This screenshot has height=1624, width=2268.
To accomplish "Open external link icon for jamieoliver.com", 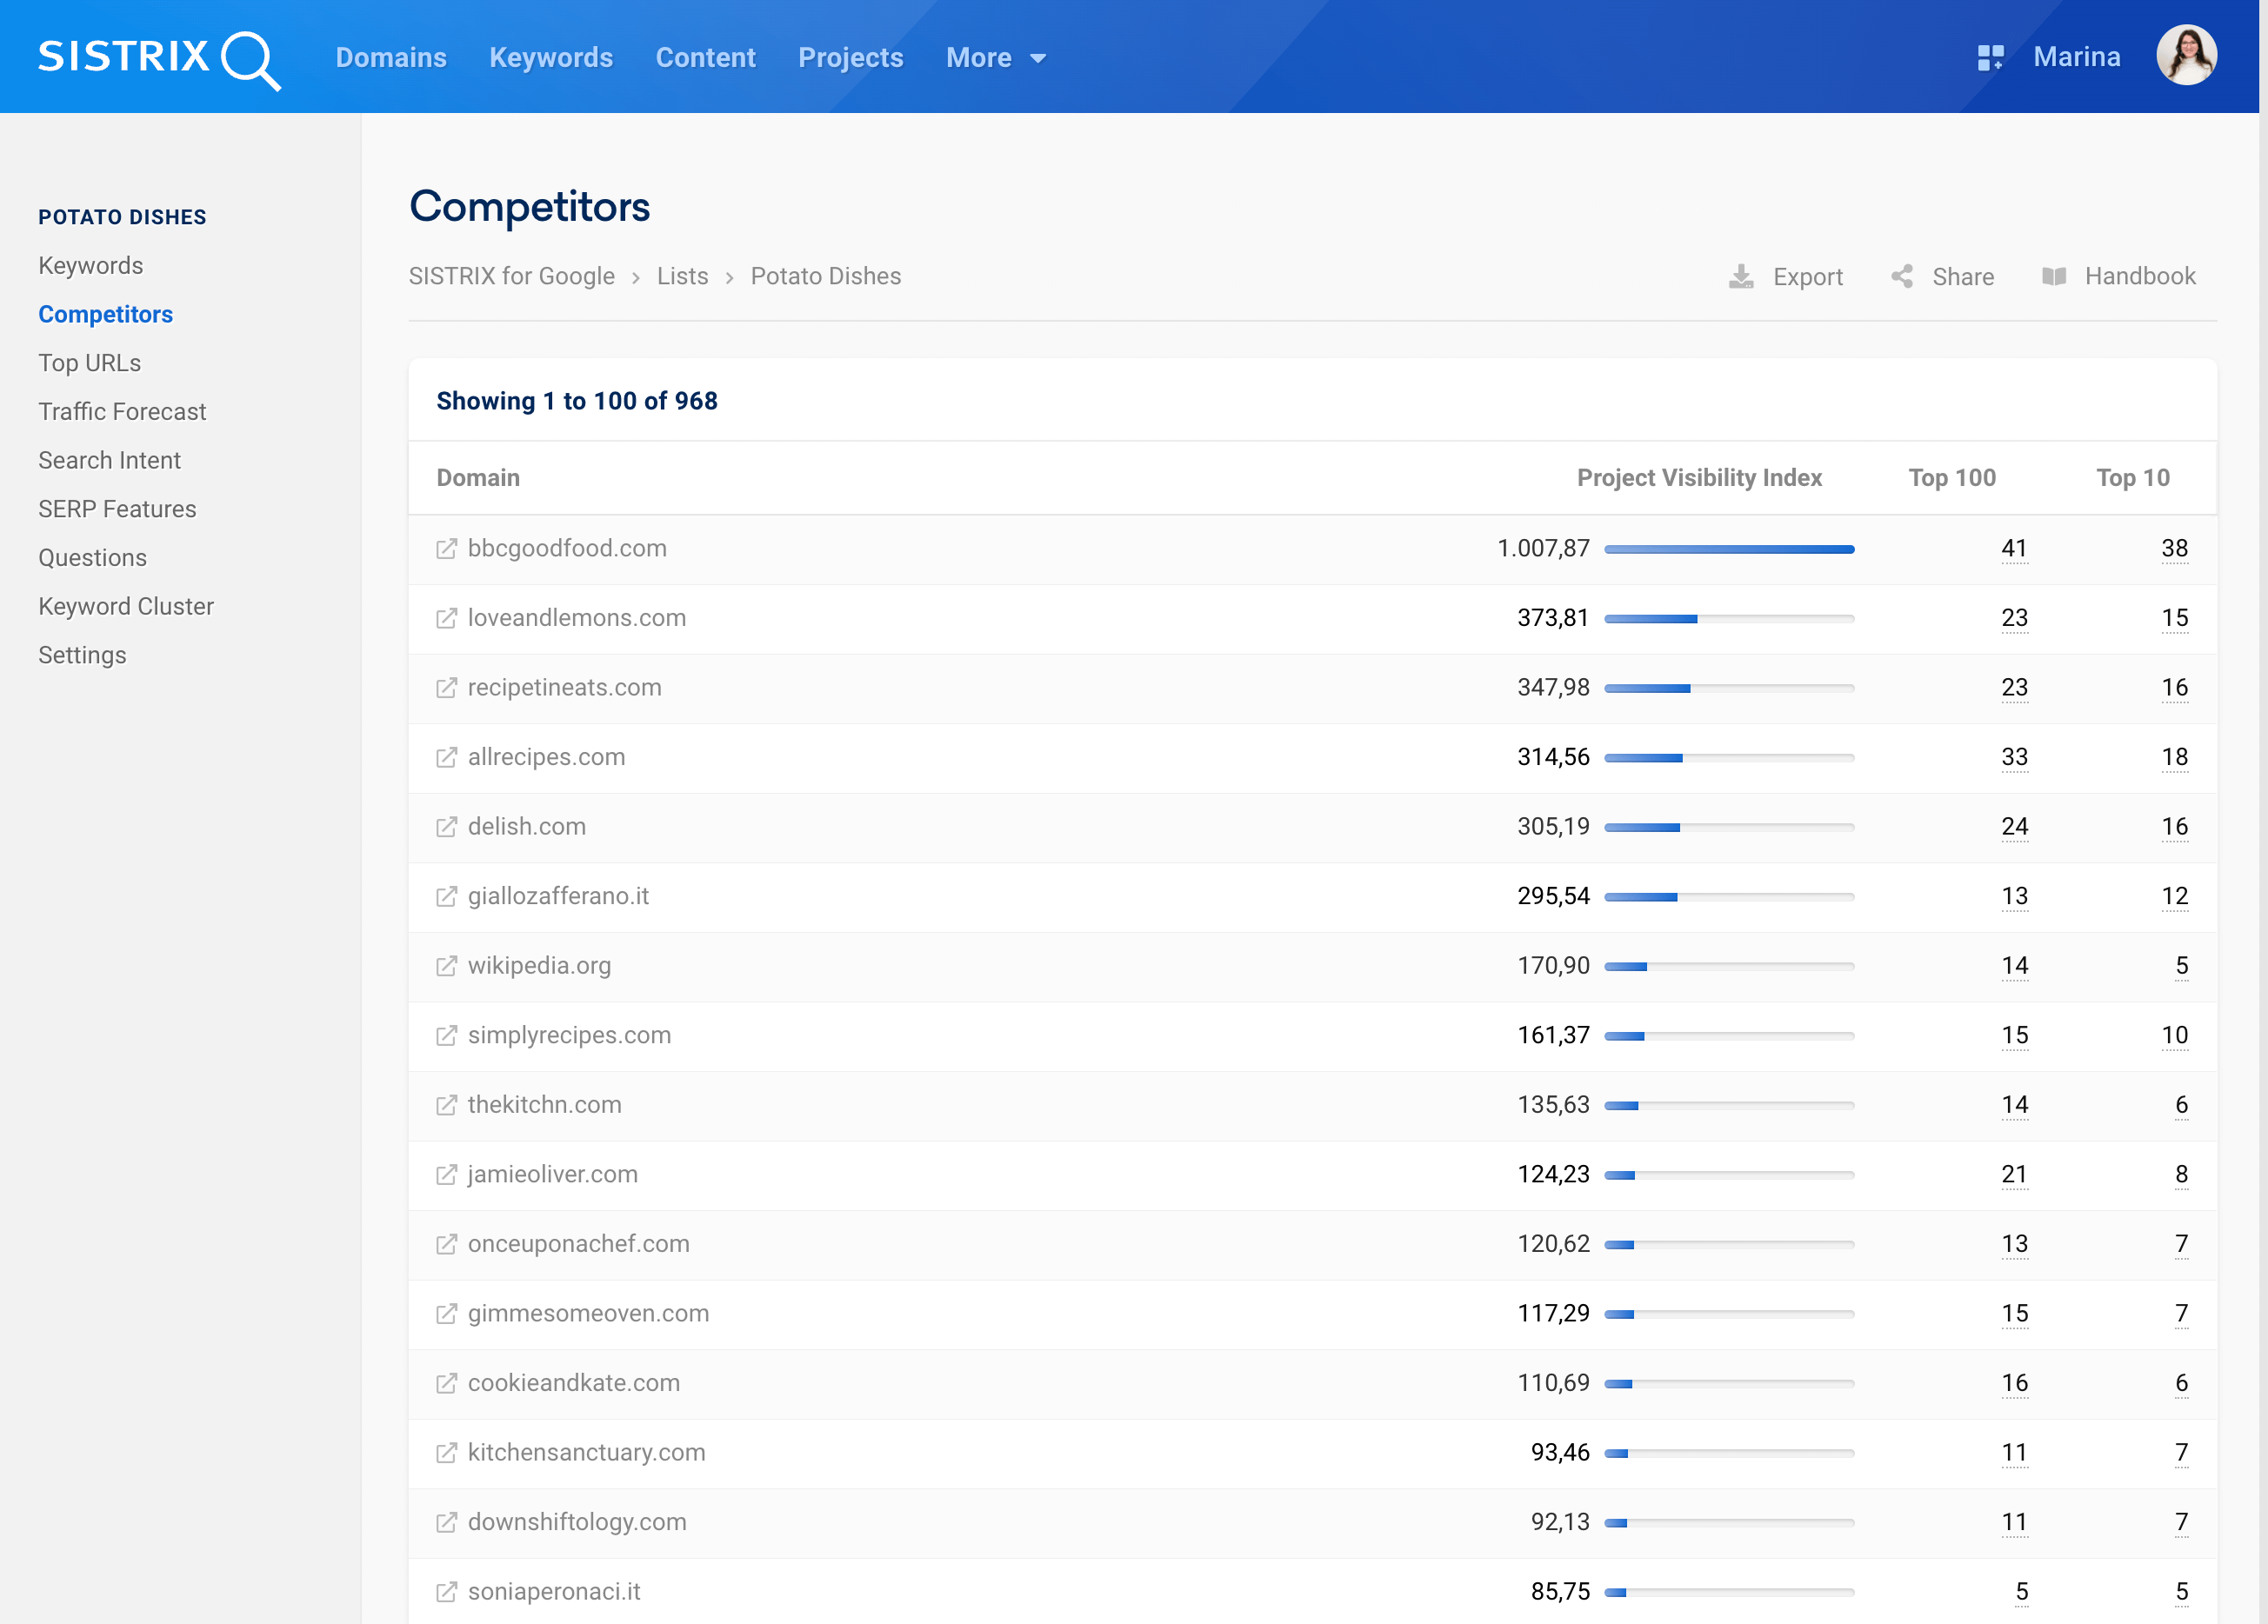I will [446, 1175].
